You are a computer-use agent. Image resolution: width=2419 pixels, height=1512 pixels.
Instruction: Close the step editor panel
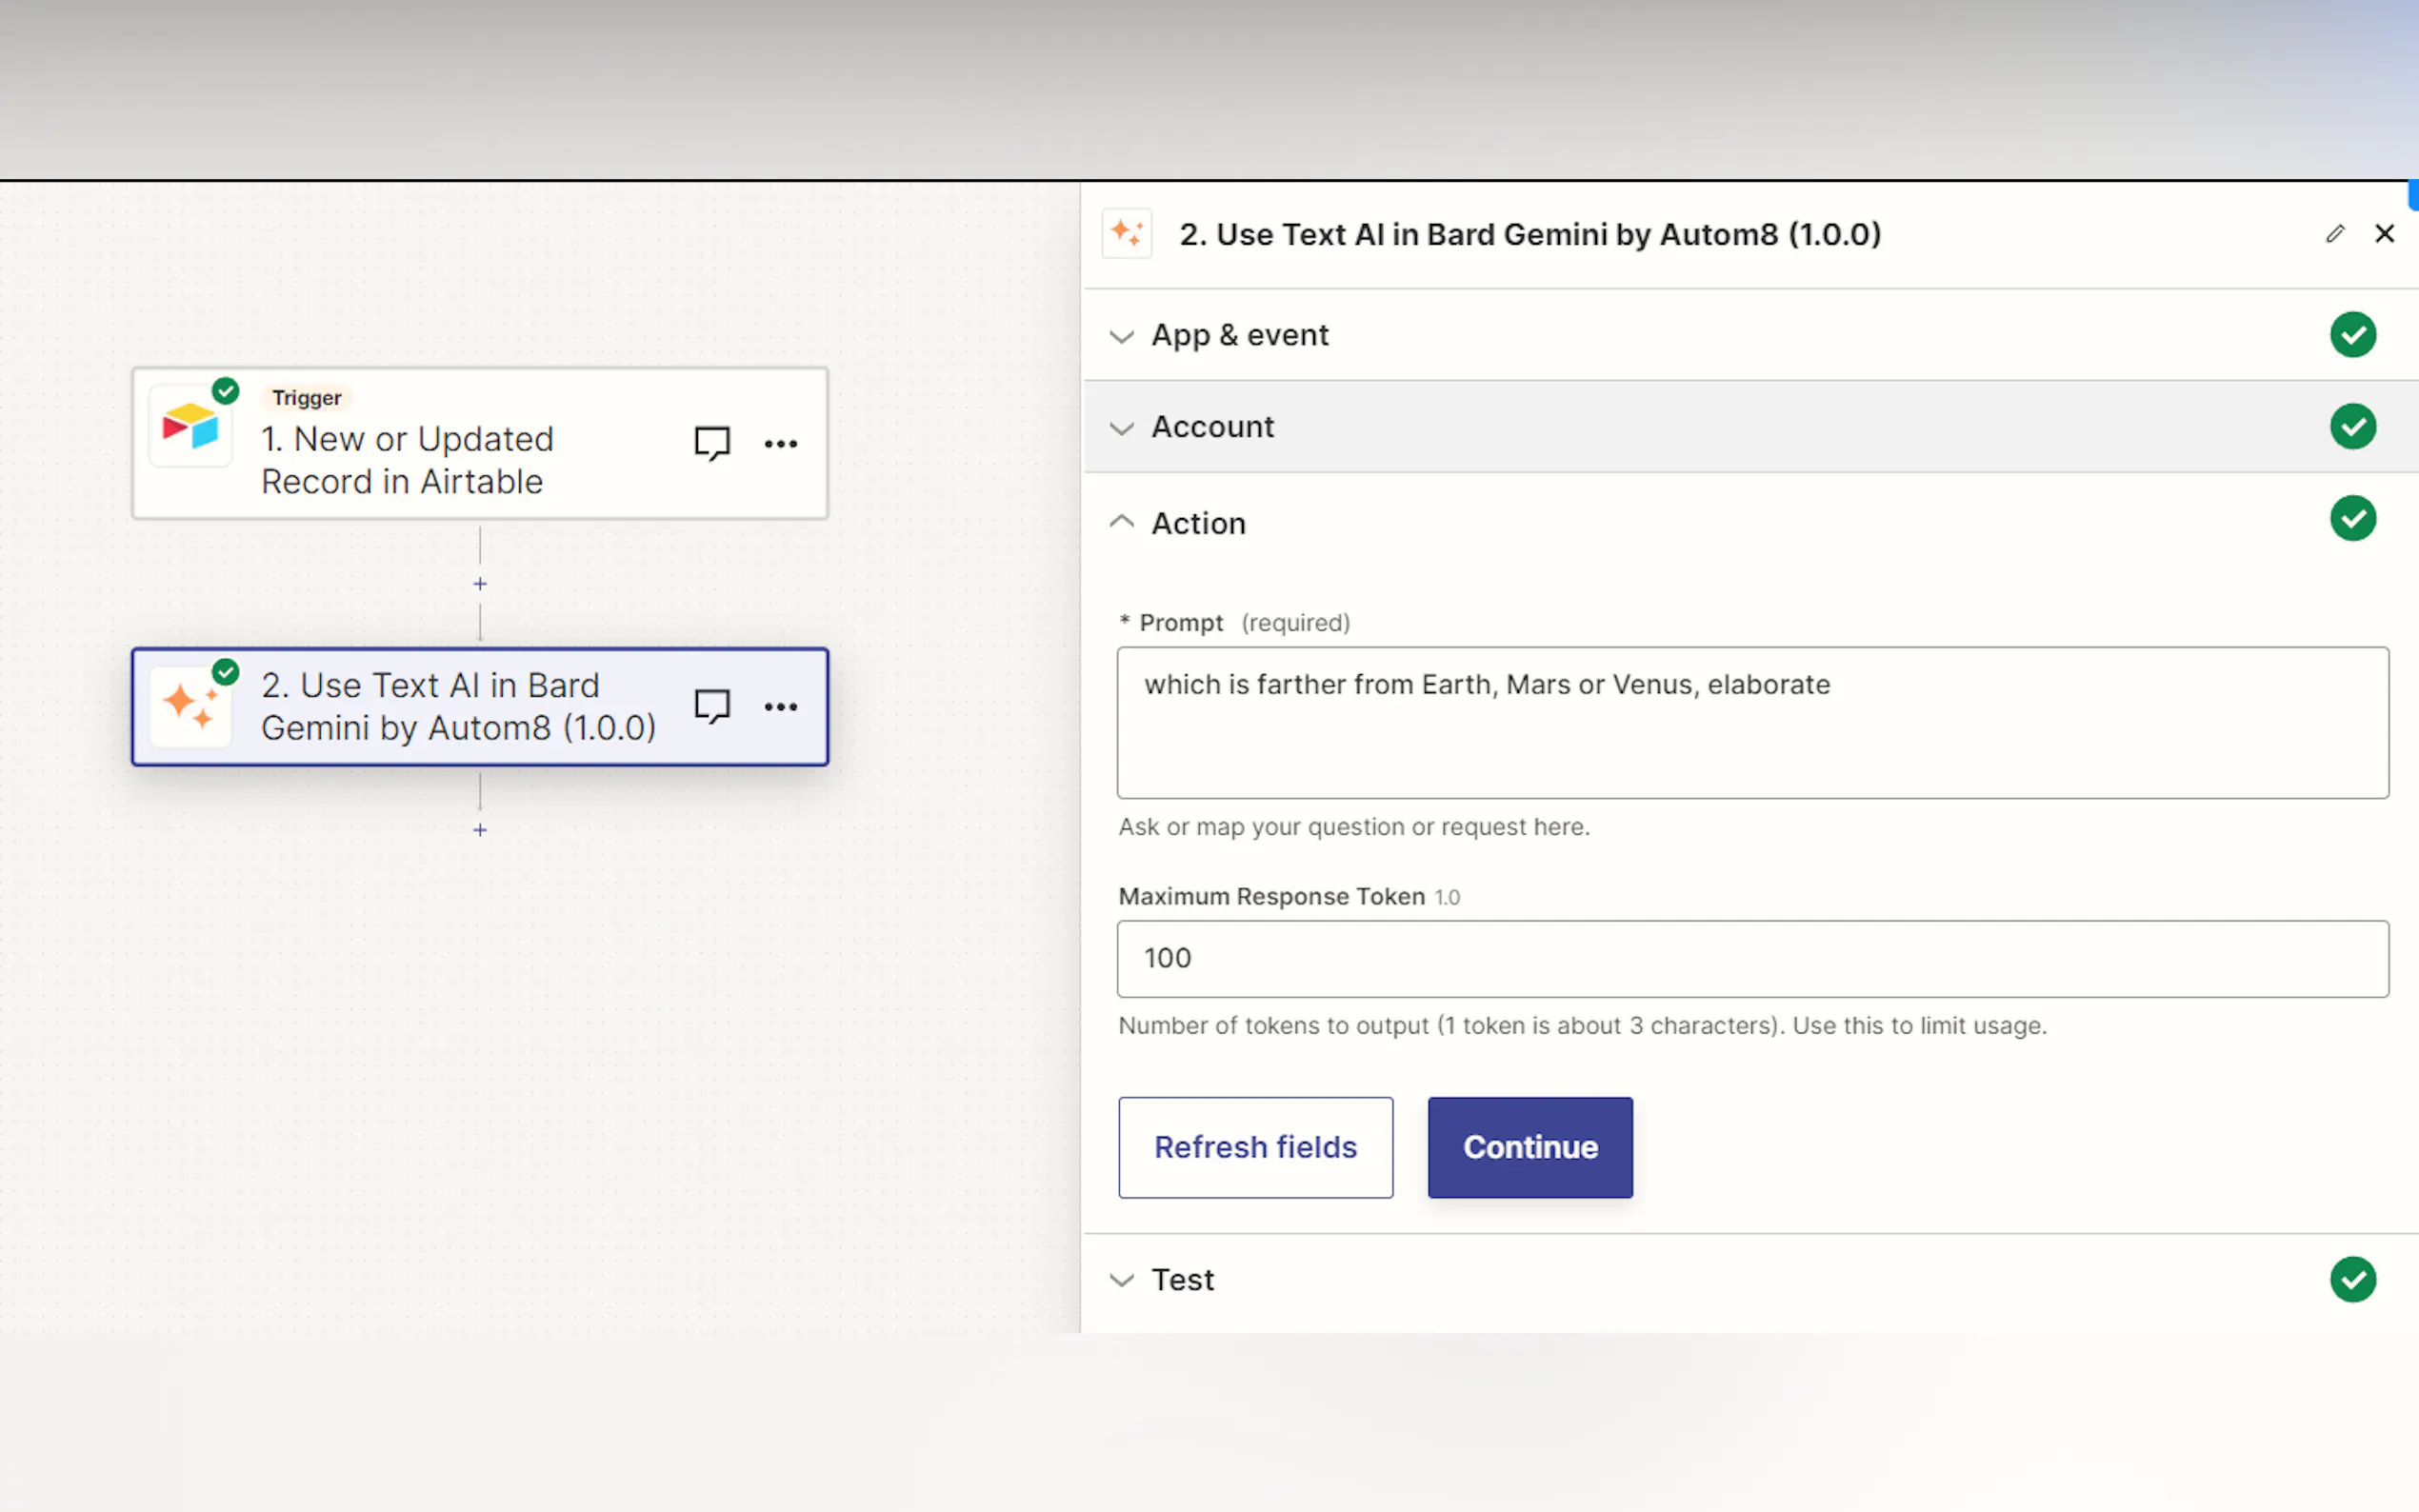(2384, 234)
